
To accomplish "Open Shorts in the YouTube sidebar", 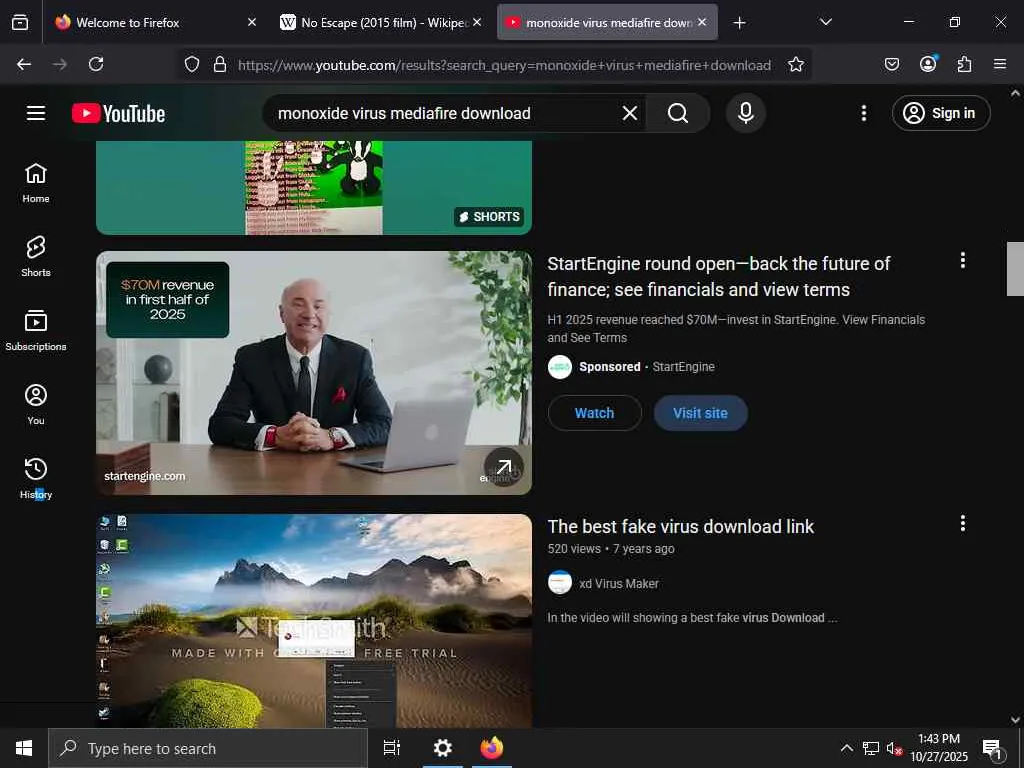I will pyautogui.click(x=36, y=257).
